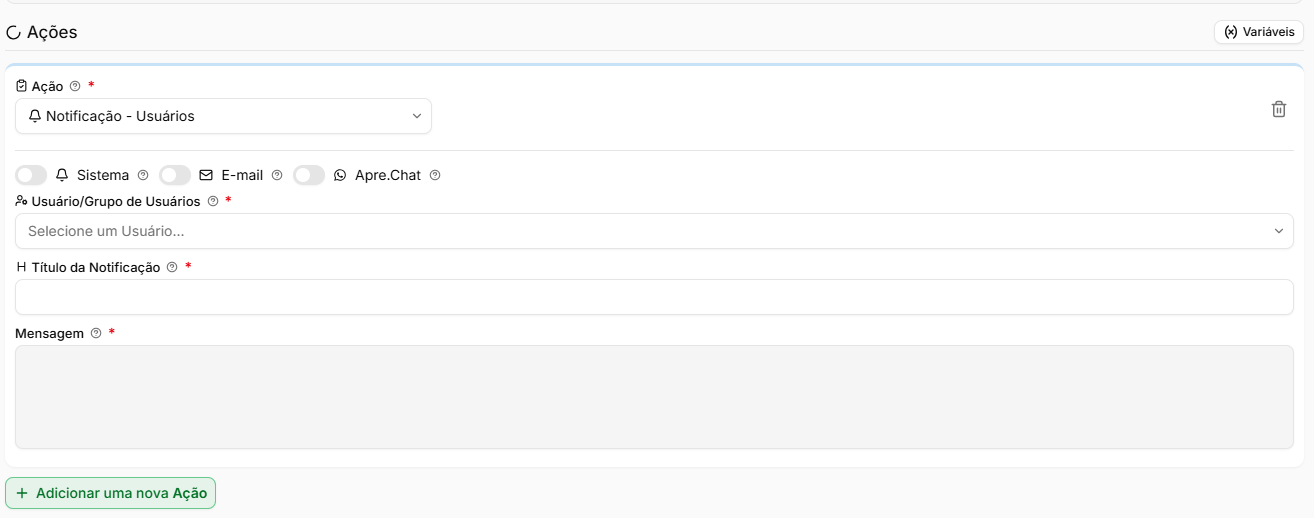Click the Ações spinner icon in header
This screenshot has width=1314, height=518.
click(x=13, y=33)
